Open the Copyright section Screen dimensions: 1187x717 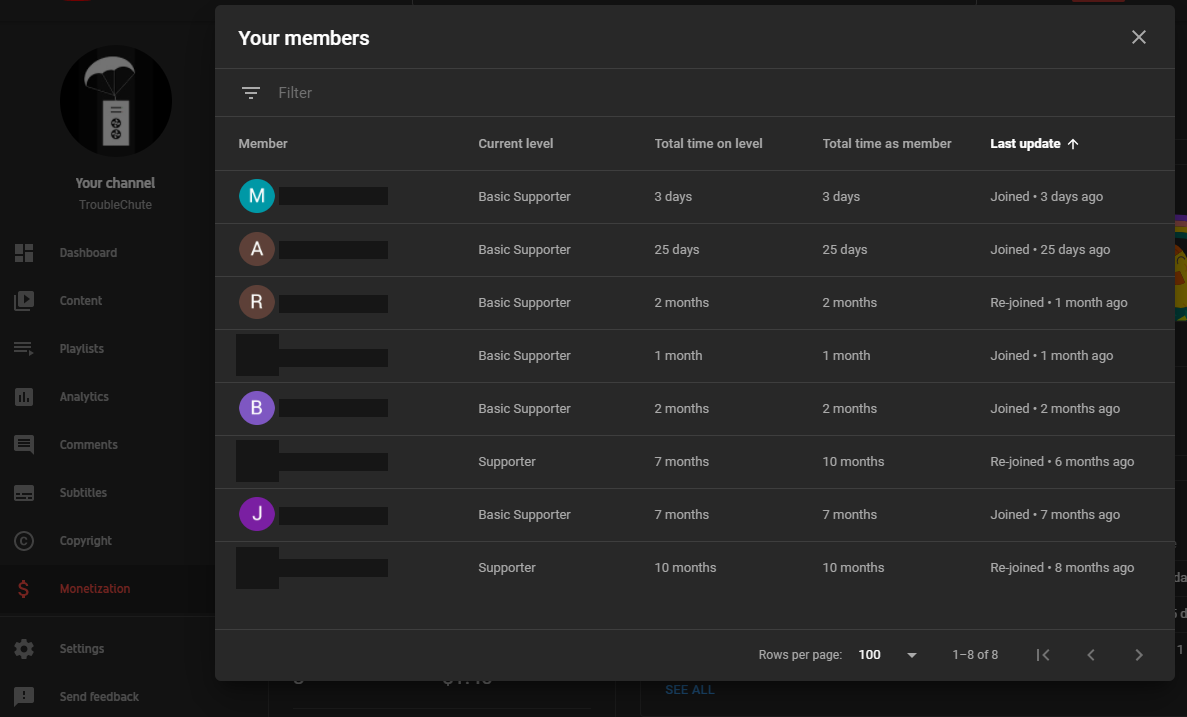click(x=88, y=540)
